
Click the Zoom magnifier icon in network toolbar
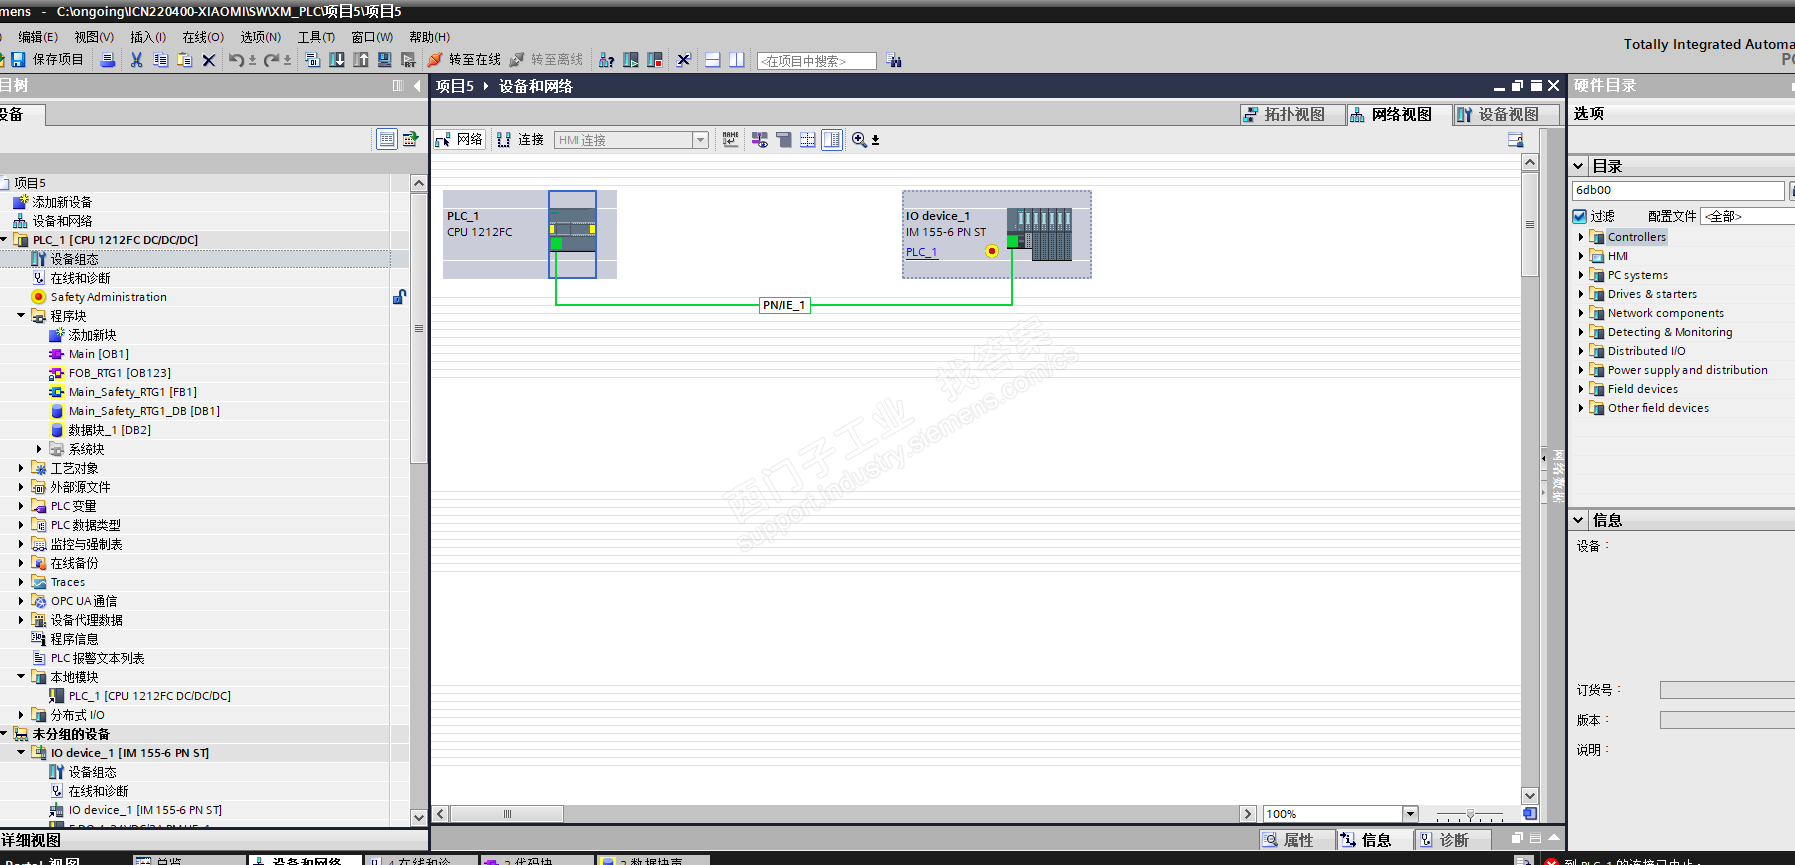[860, 140]
